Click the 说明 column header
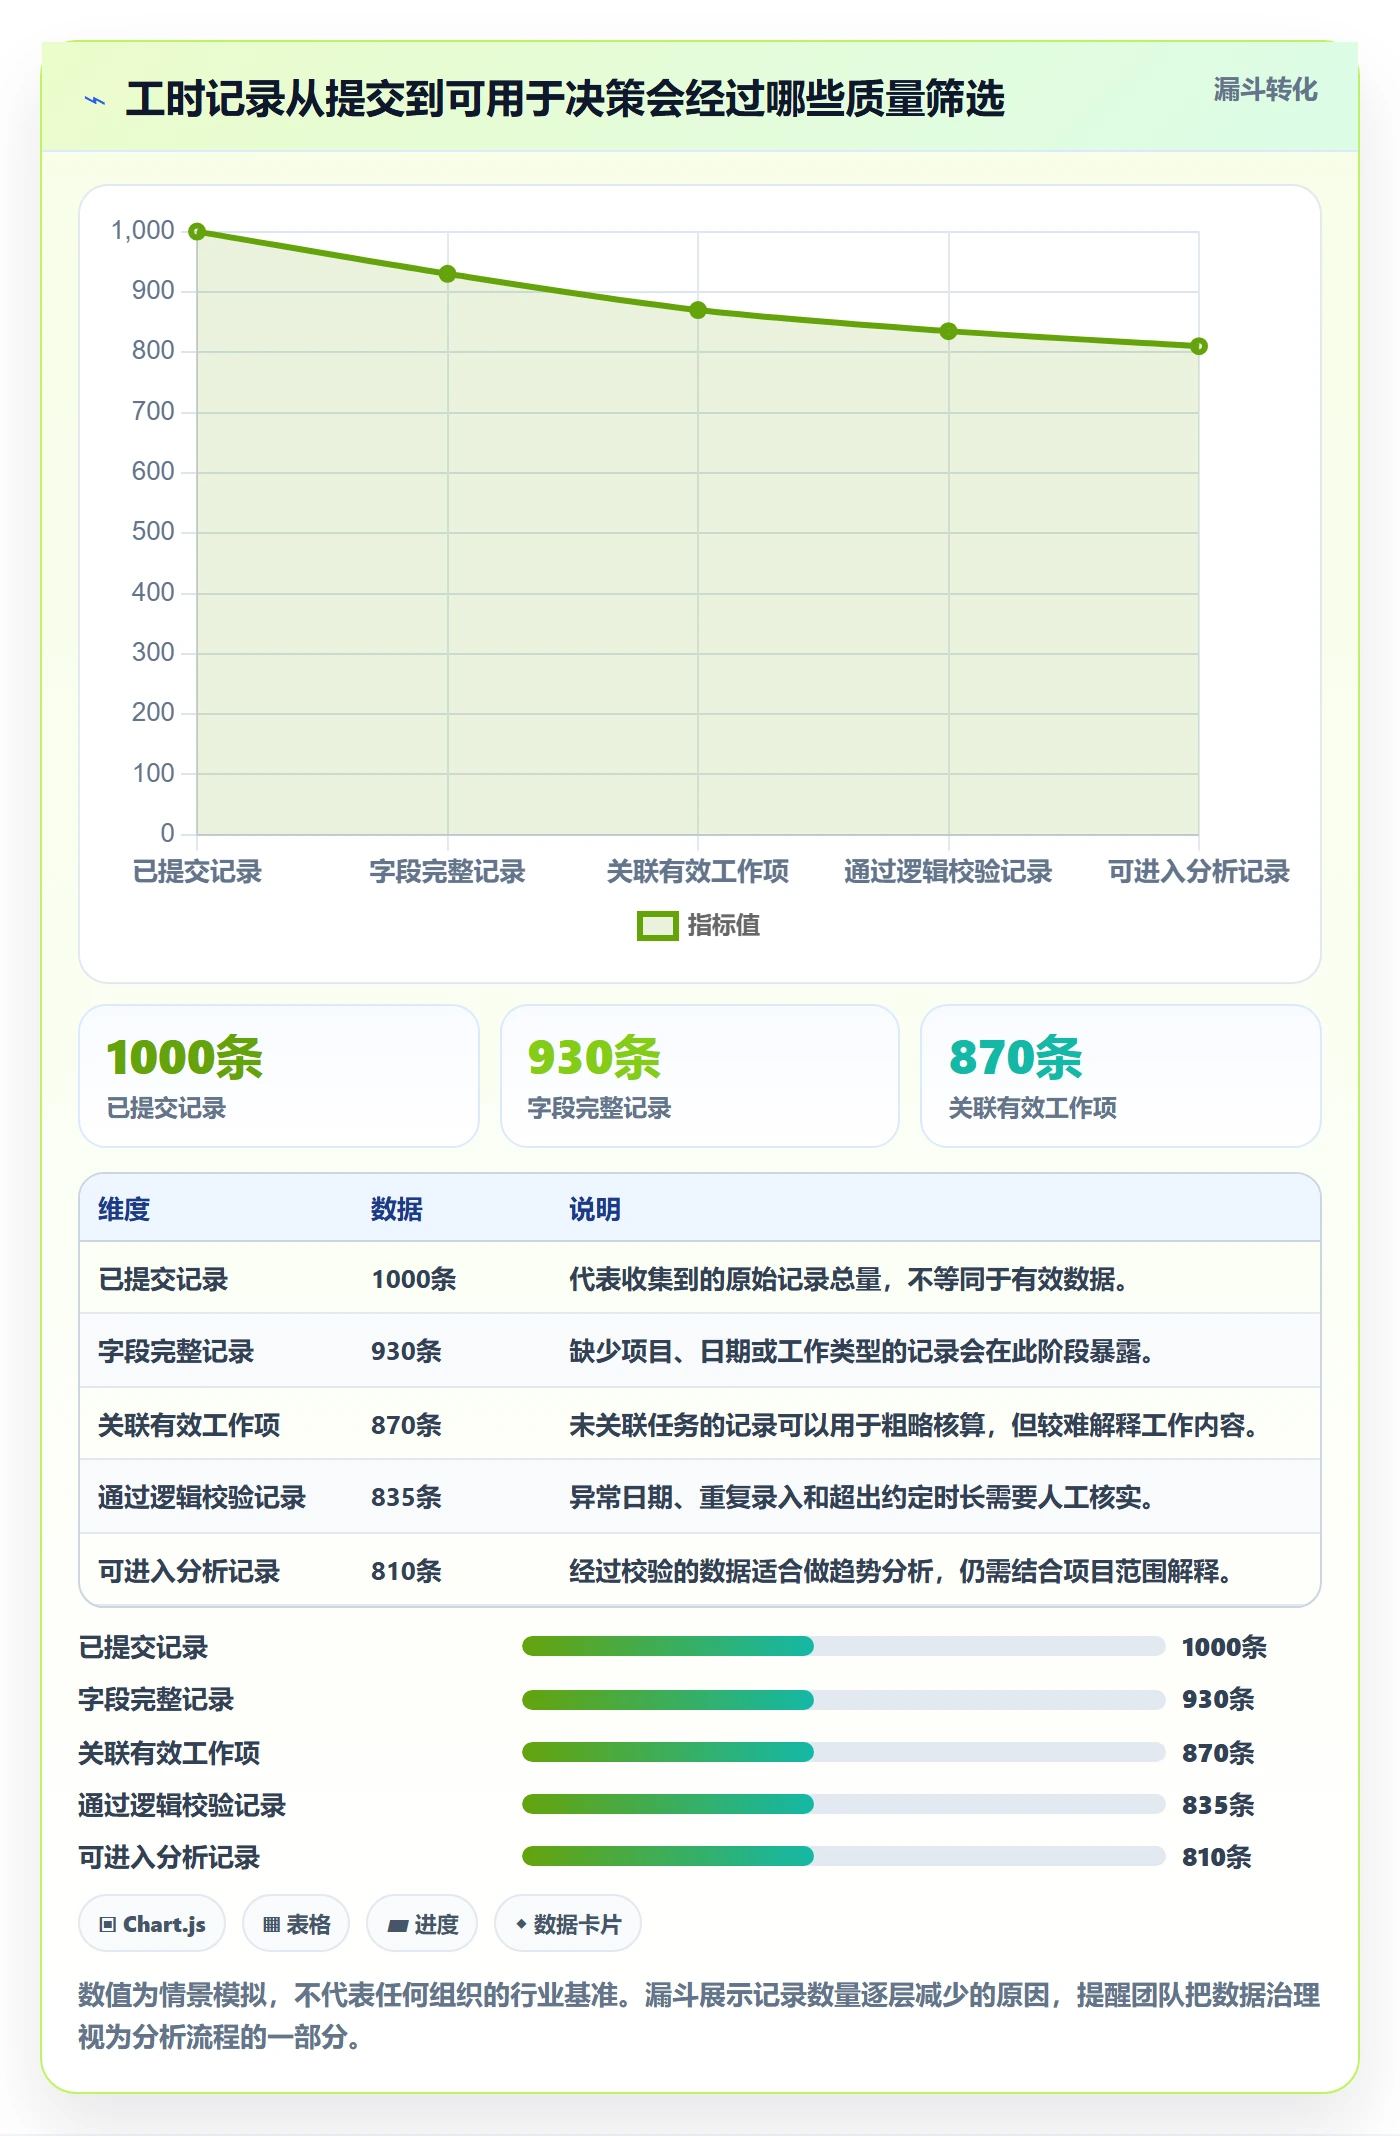Viewport: 1400px width, 2136px height. (595, 1209)
